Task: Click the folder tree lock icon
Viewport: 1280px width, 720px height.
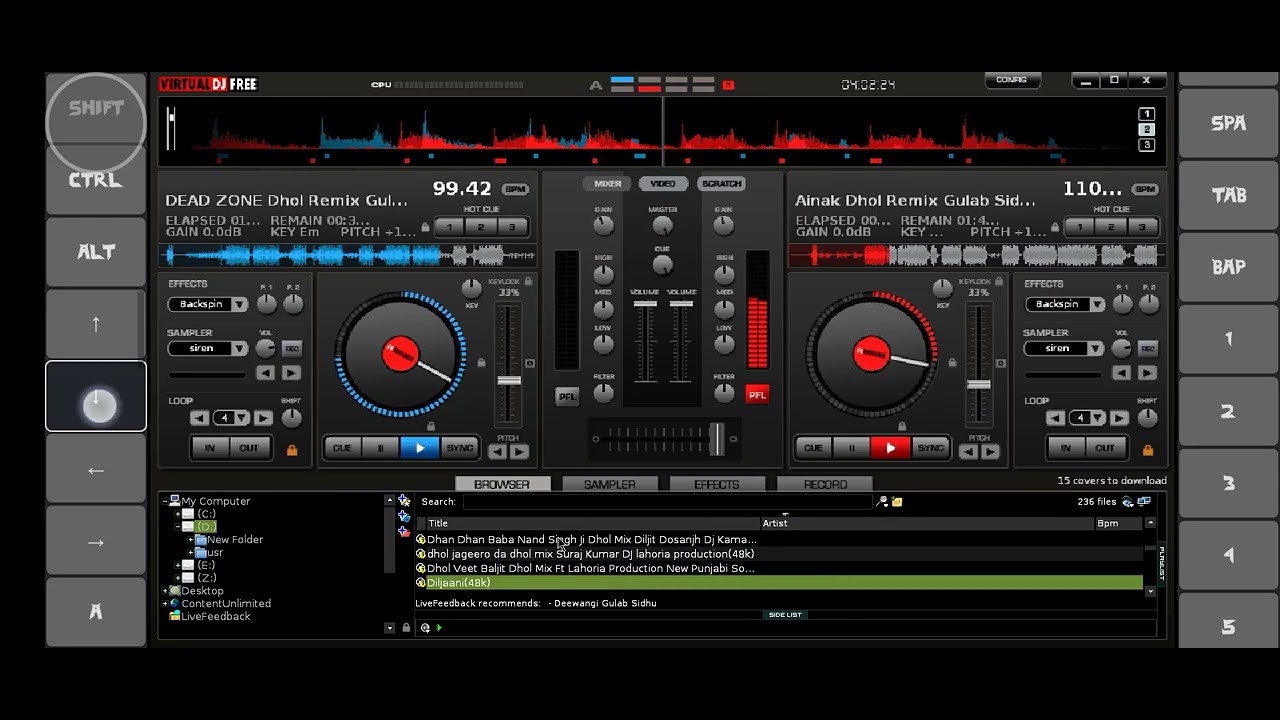Action: [x=406, y=628]
